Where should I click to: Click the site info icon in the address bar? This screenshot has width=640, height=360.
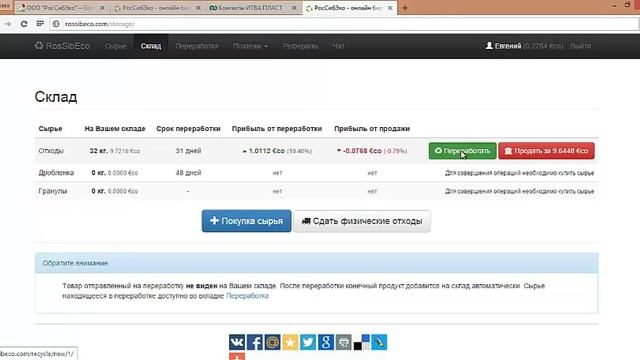point(56,24)
